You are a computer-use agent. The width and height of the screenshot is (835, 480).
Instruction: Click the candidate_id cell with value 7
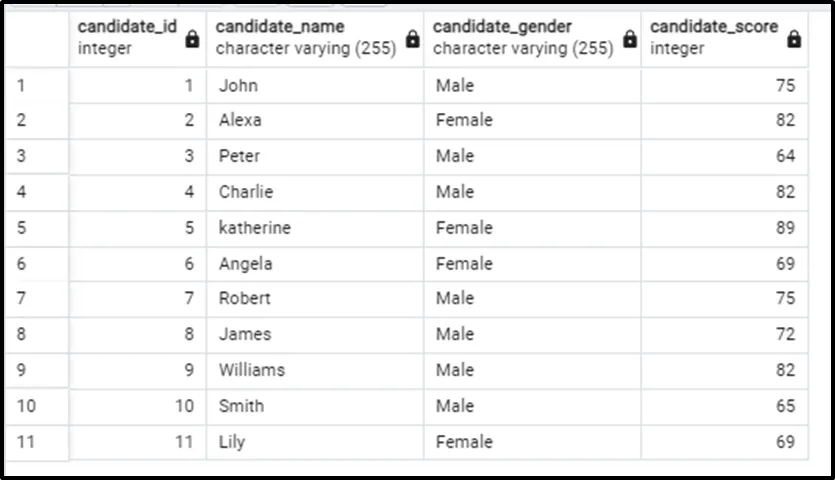pyautogui.click(x=137, y=298)
